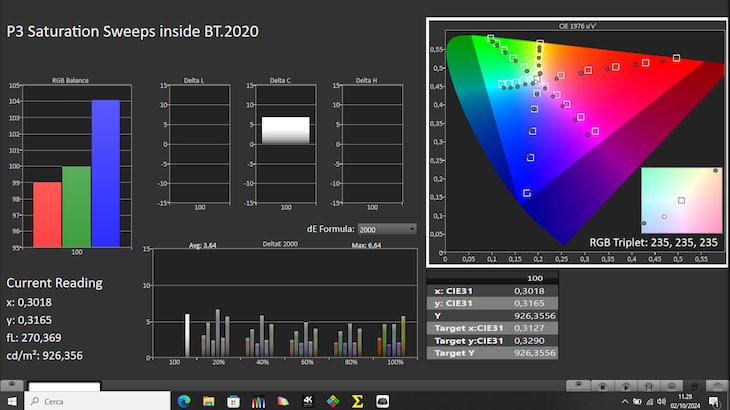Click the rainbow triangle taskbar icon
The width and height of the screenshot is (730, 410).
point(282,401)
